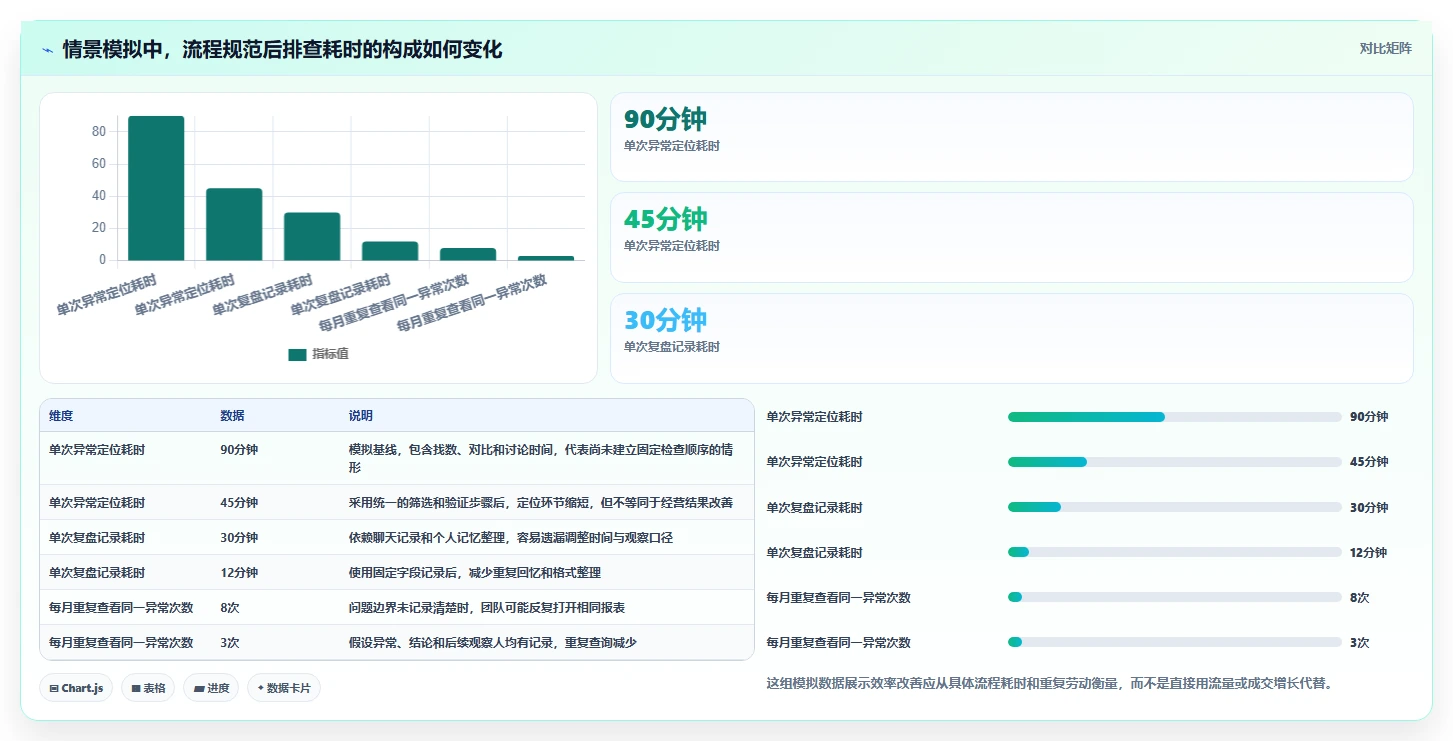Click the 12分钟 cell in the table
Viewport: 1453px width, 741px height.
click(238, 572)
